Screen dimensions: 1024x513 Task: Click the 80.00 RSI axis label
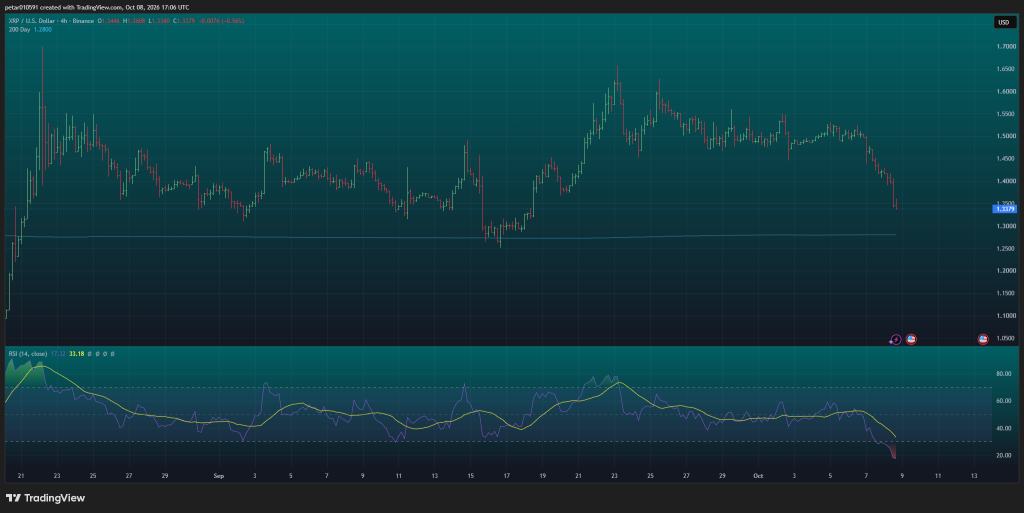tap(1004, 374)
